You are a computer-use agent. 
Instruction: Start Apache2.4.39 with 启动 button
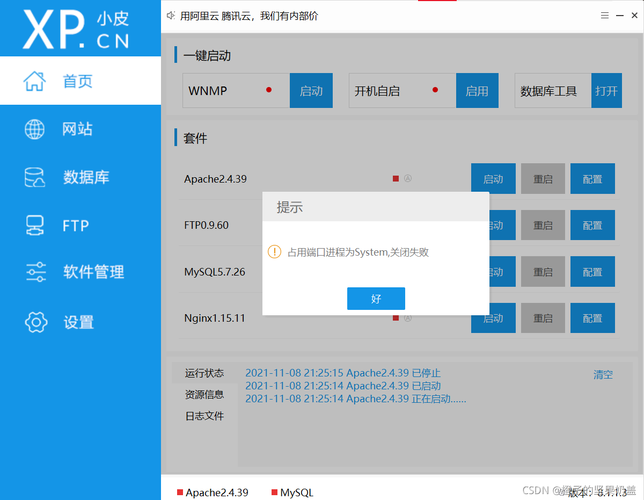pos(493,178)
